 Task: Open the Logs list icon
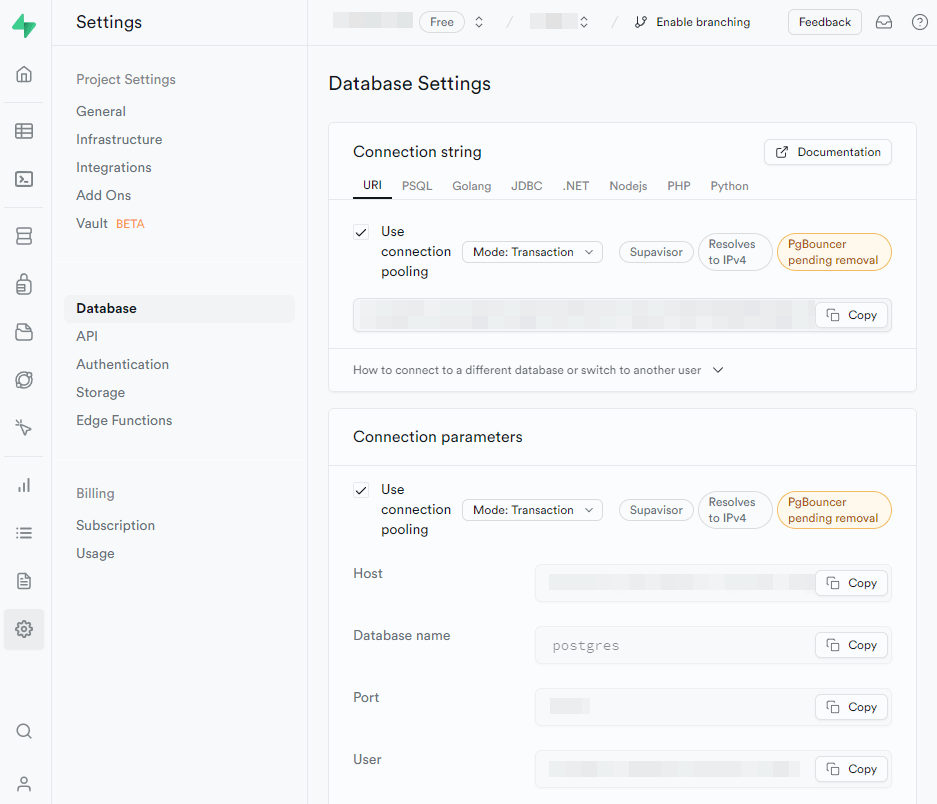24,533
